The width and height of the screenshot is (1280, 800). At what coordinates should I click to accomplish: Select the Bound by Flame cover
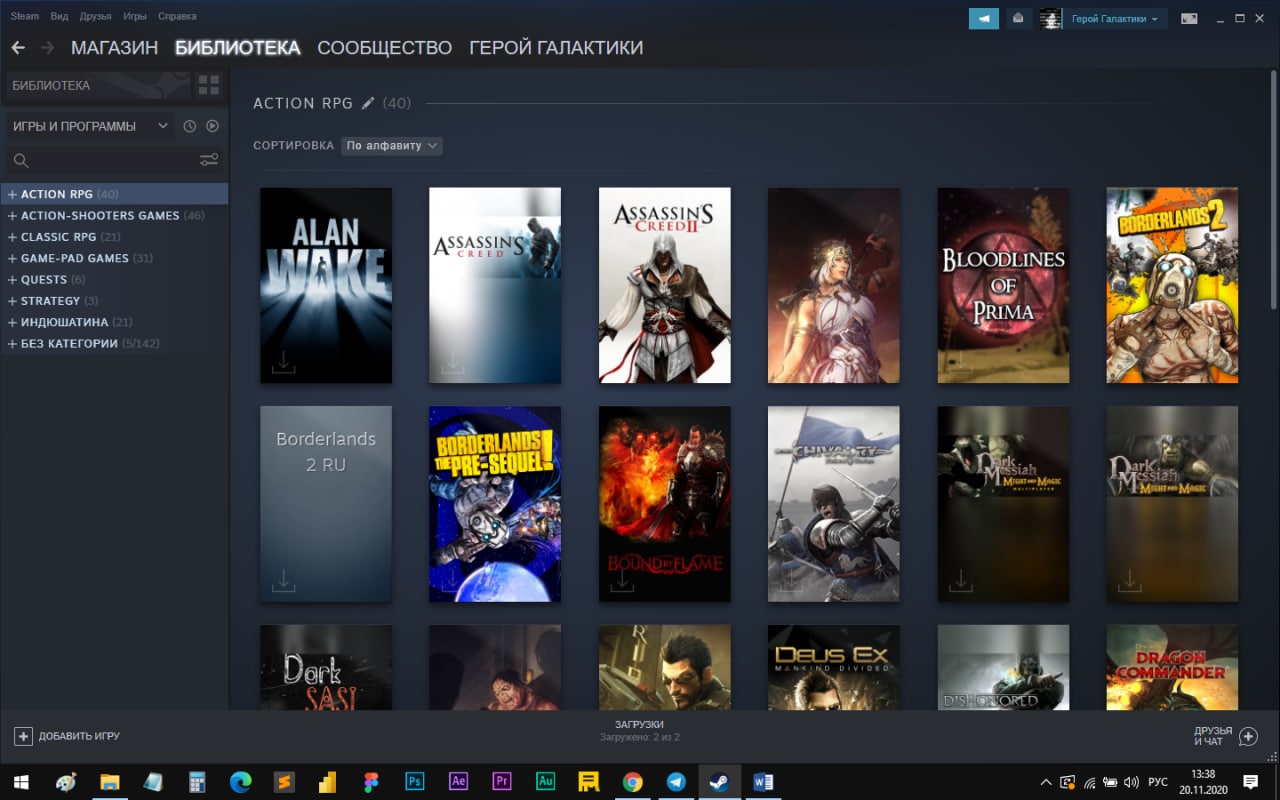[665, 504]
